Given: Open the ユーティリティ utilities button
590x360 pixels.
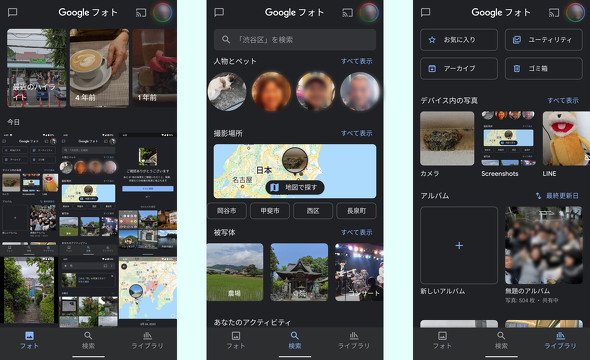Looking at the screenshot, I should [543, 39].
